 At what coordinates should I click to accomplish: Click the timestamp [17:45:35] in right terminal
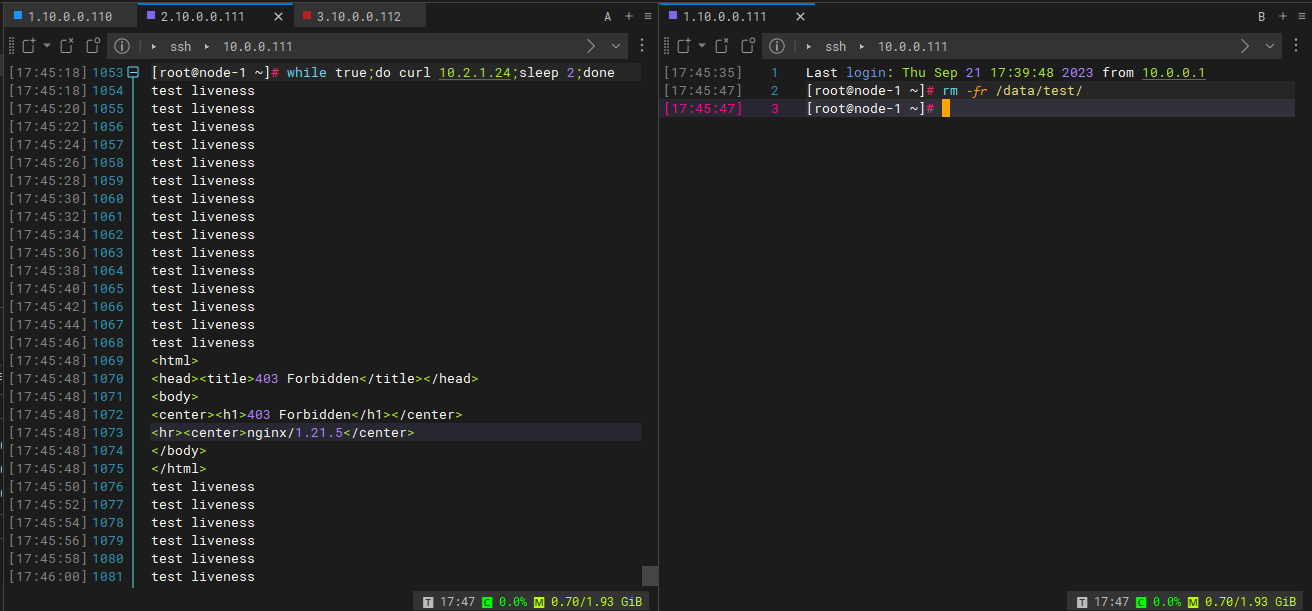[x=704, y=73]
